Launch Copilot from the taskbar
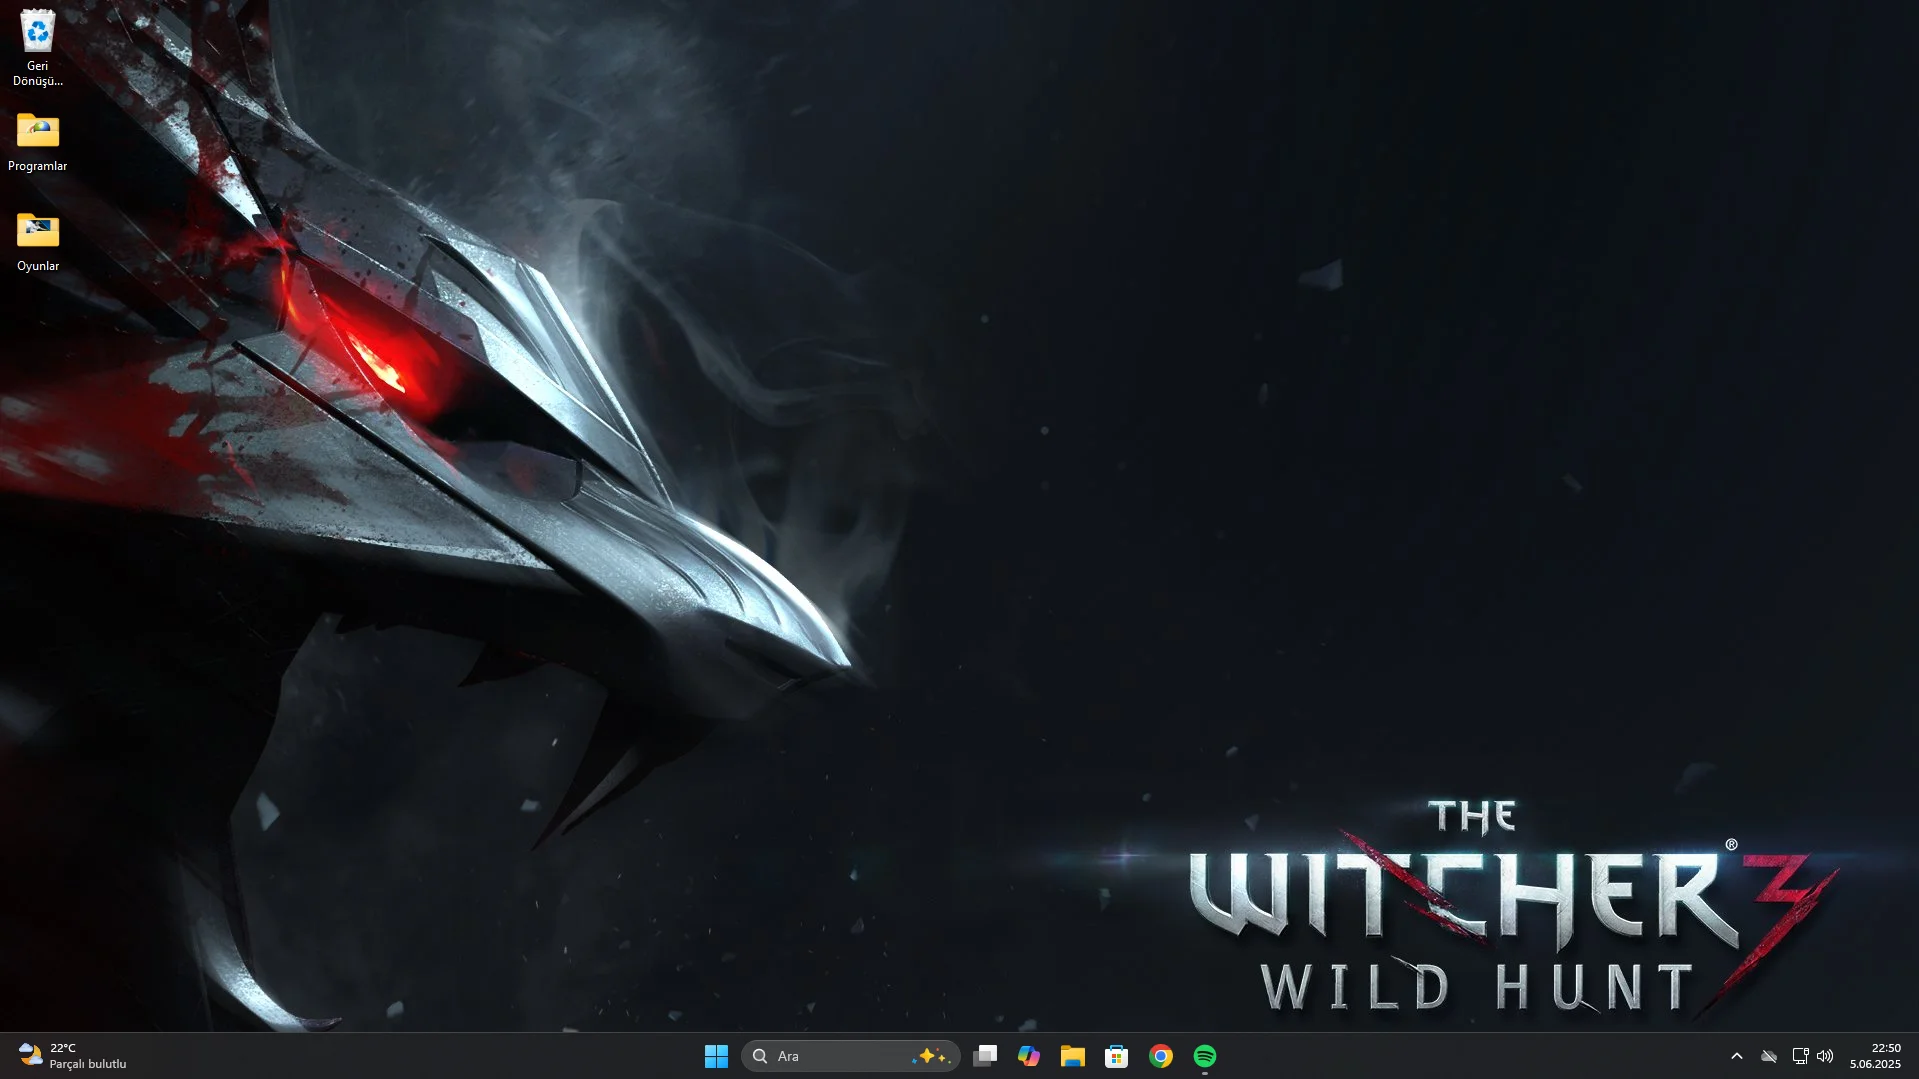Image resolution: width=1919 pixels, height=1079 pixels. tap(1029, 1056)
